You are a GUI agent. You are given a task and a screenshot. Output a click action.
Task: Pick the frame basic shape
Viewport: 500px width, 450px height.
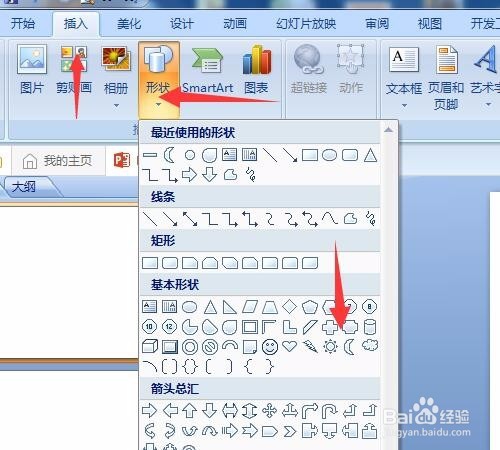coord(250,327)
